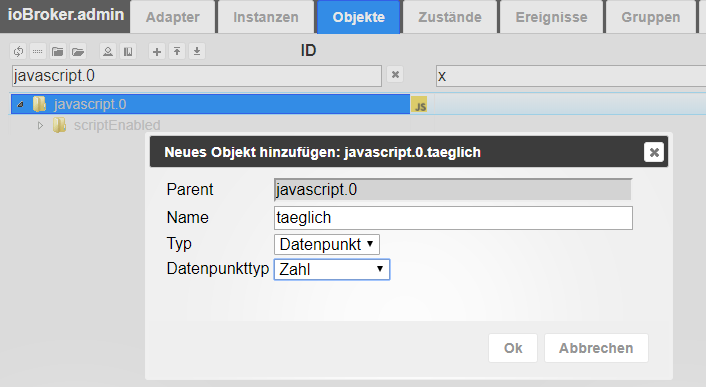Confirm the dialog with Ok button
This screenshot has height=387, width=706.
[513, 348]
